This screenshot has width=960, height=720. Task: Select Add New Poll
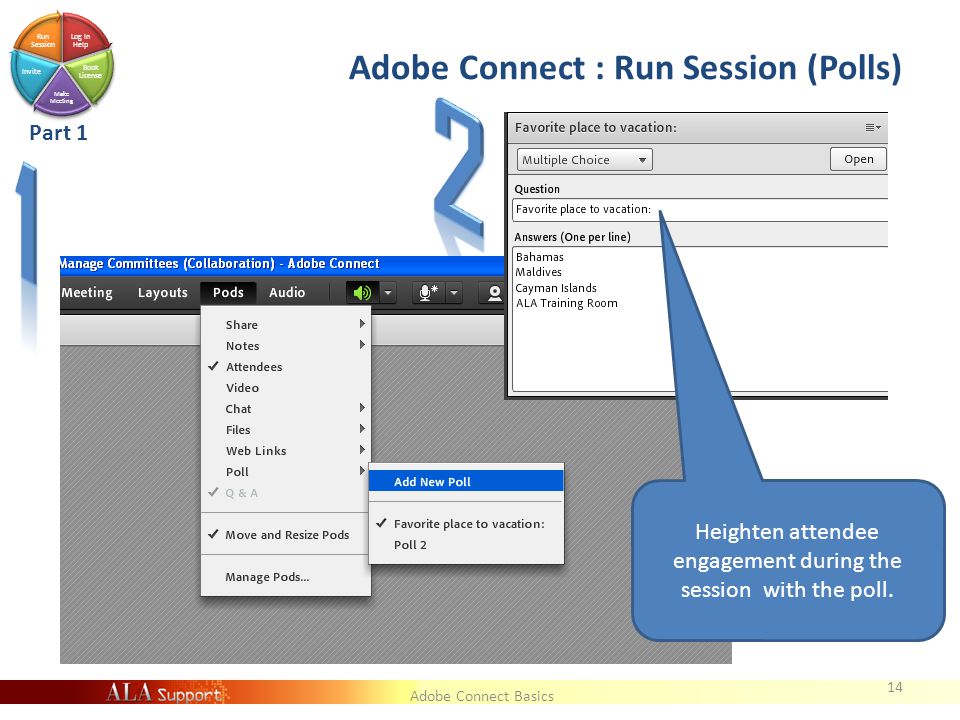click(x=466, y=481)
